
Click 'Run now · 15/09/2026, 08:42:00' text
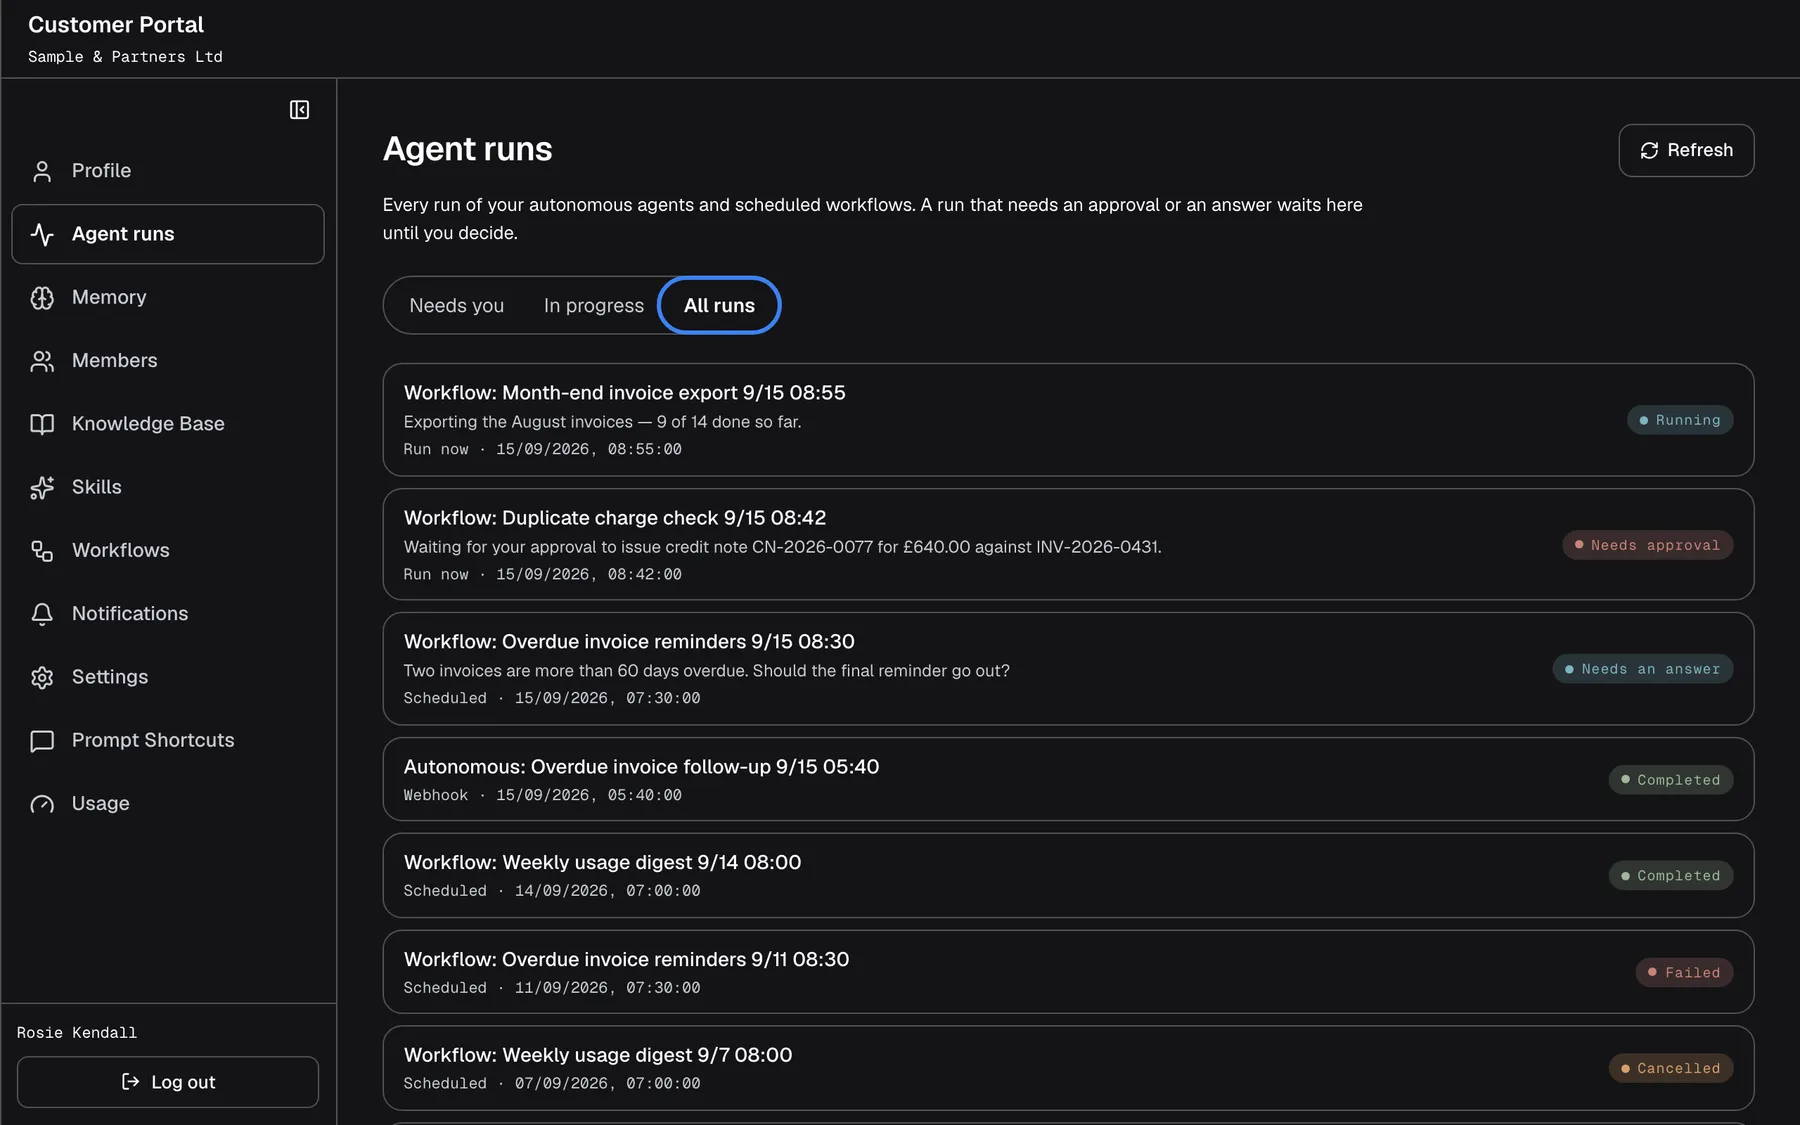tap(542, 575)
